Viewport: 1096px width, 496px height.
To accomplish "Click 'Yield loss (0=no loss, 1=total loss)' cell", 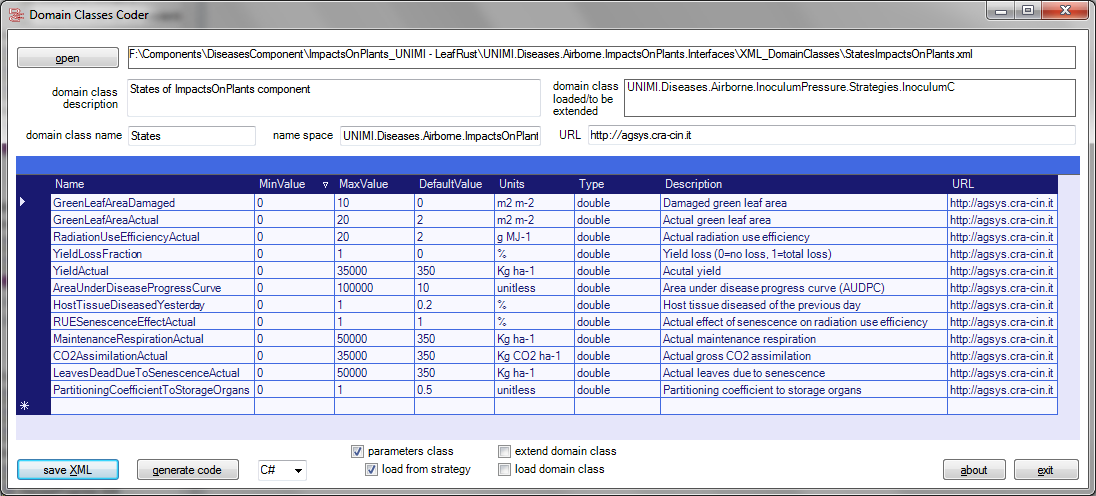I will (x=803, y=254).
